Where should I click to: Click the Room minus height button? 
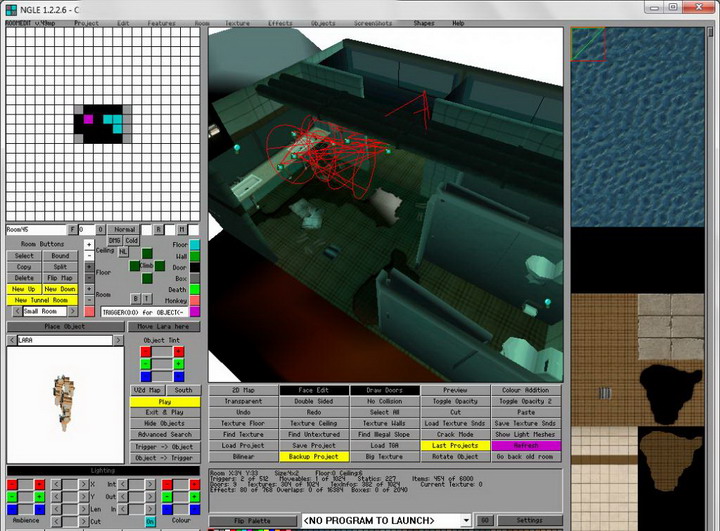point(89,300)
